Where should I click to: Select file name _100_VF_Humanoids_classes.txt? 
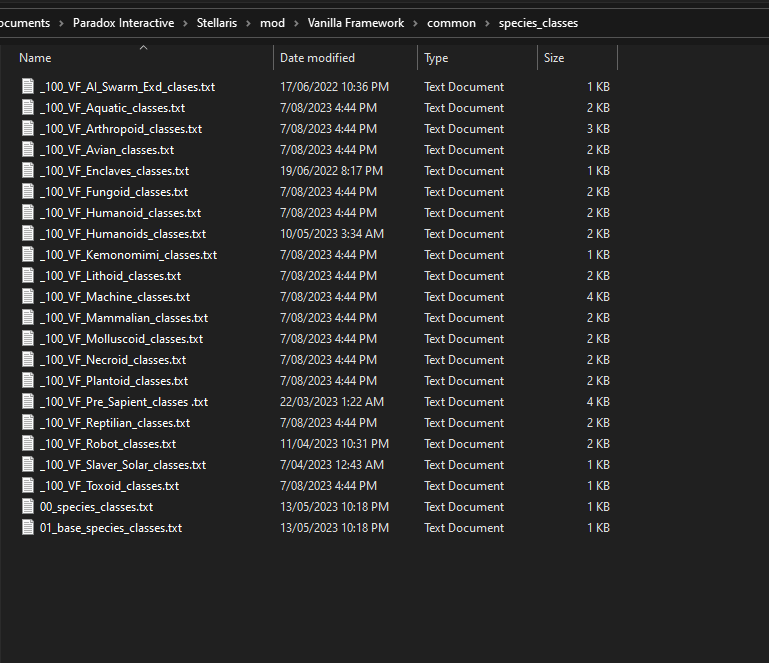123,234
